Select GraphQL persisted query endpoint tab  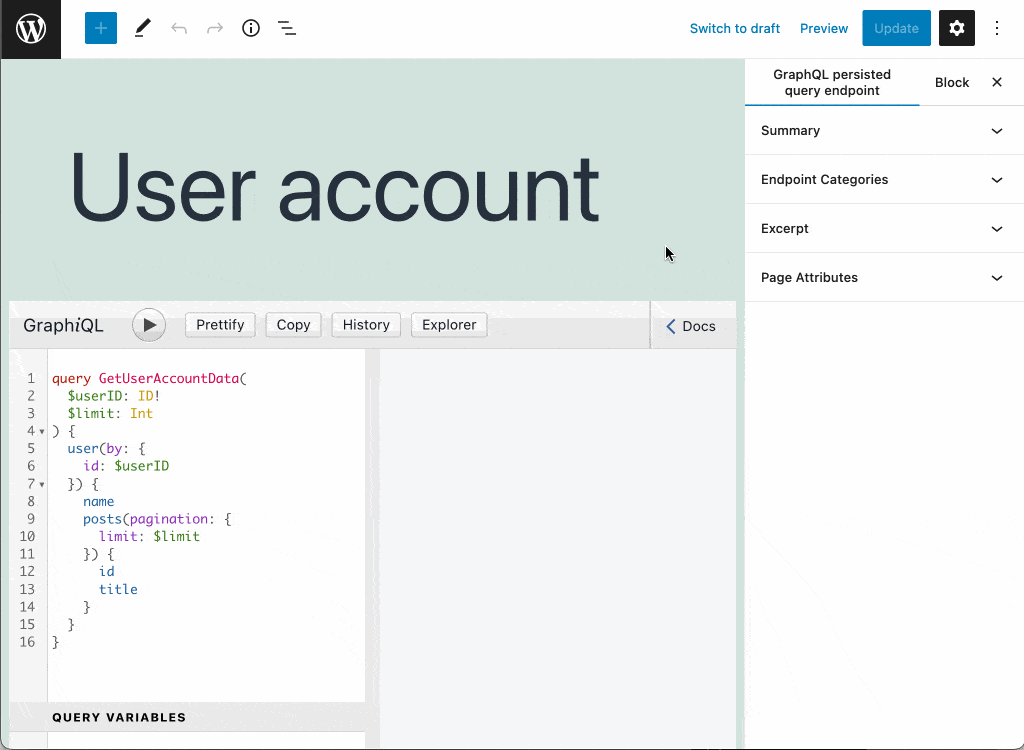(x=832, y=82)
